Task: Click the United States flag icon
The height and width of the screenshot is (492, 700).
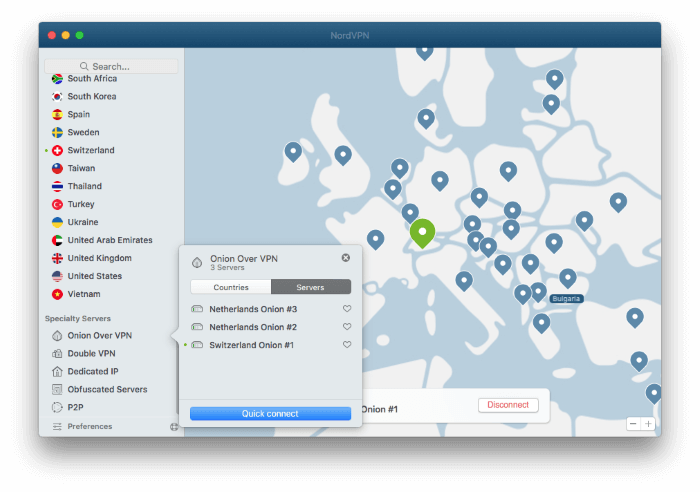Action: pos(57,276)
